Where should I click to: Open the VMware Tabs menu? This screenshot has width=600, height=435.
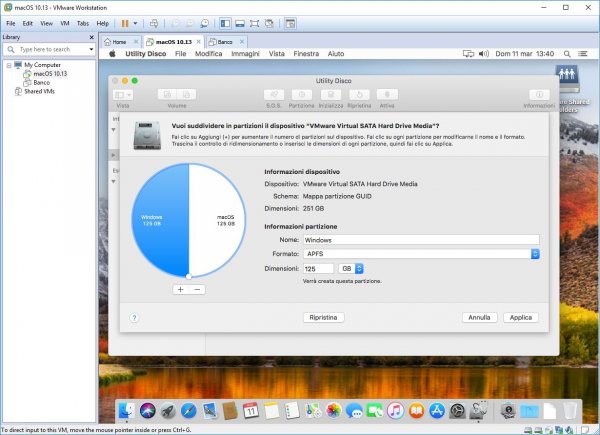coord(83,24)
